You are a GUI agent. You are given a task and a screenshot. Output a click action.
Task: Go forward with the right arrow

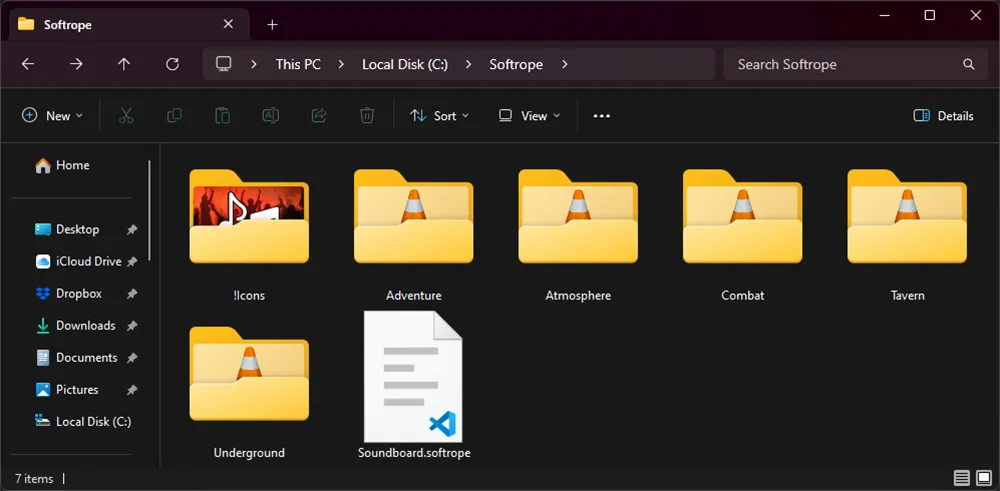tap(76, 64)
